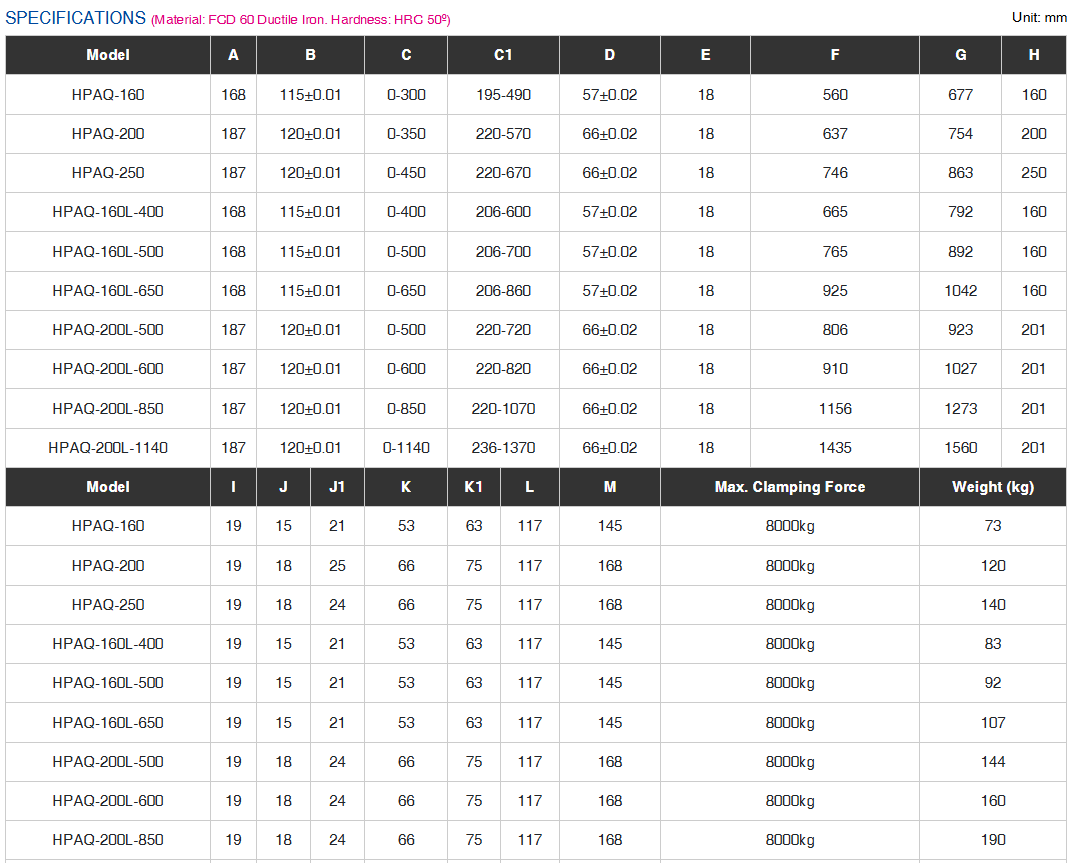
Task: Click the K1 column header
Action: pos(474,487)
